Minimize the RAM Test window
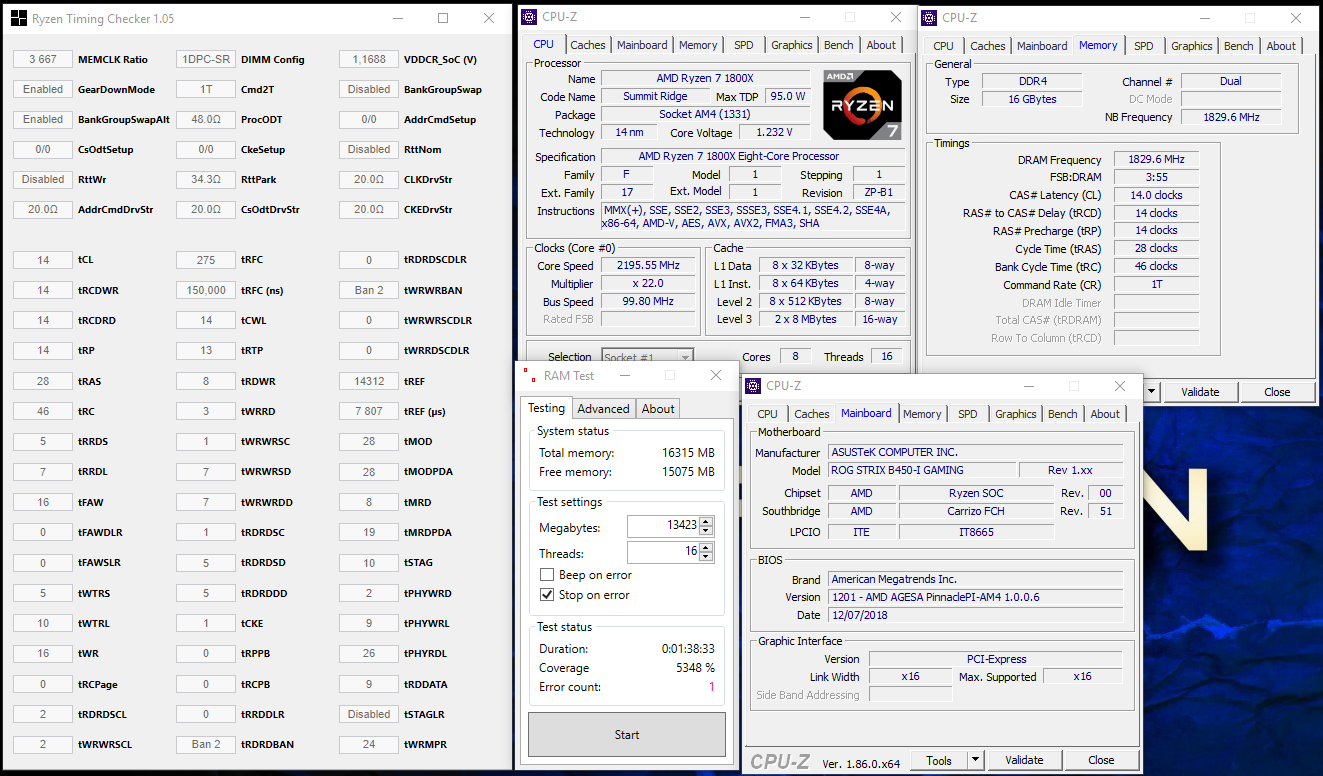Image resolution: width=1323 pixels, height=776 pixels. click(625, 375)
